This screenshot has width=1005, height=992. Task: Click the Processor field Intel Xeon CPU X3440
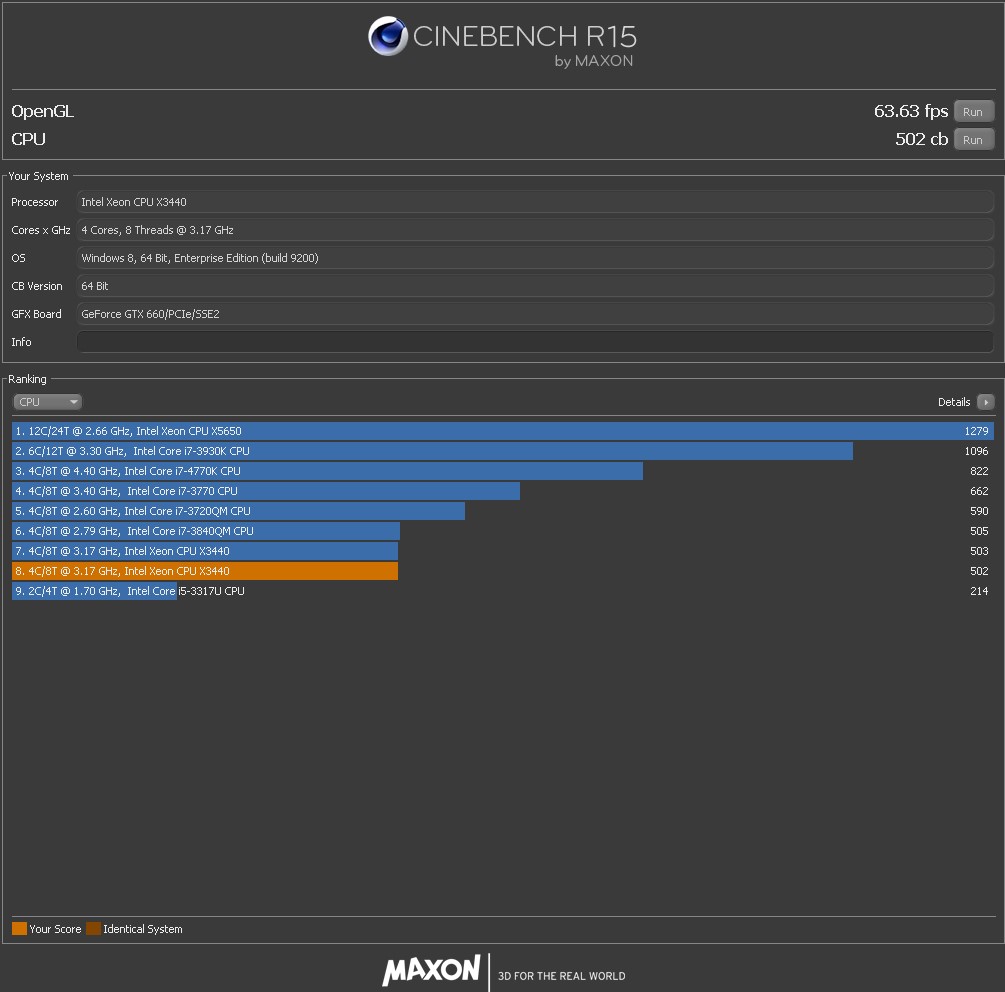point(535,202)
